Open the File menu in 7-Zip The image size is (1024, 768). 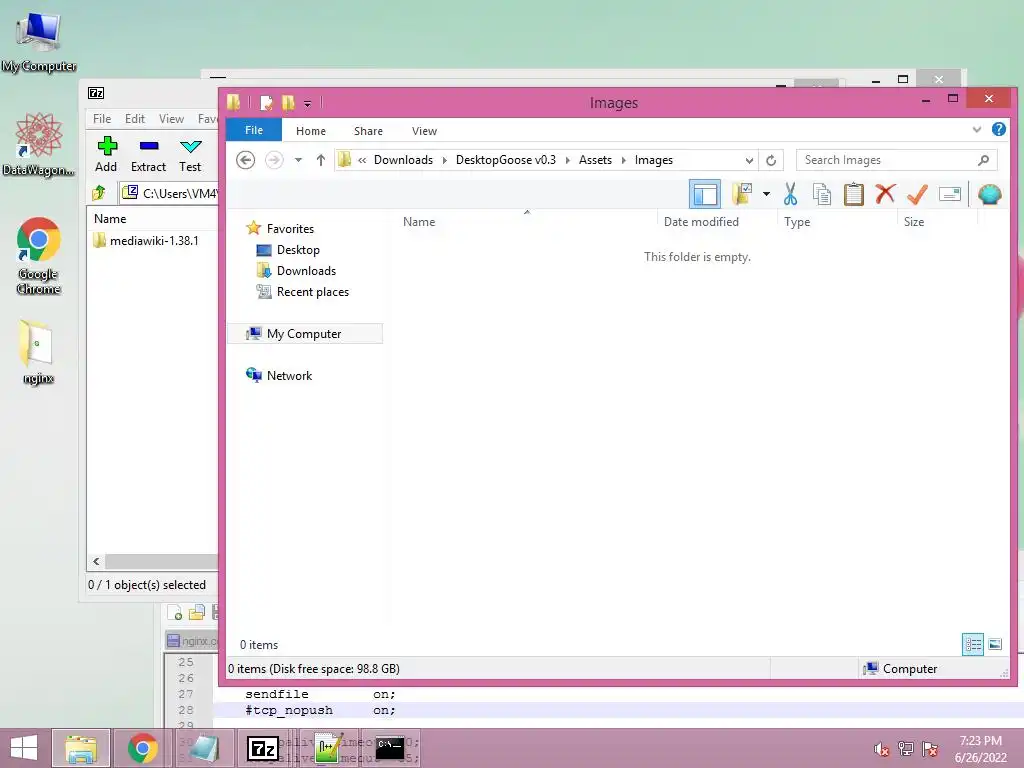(102, 119)
